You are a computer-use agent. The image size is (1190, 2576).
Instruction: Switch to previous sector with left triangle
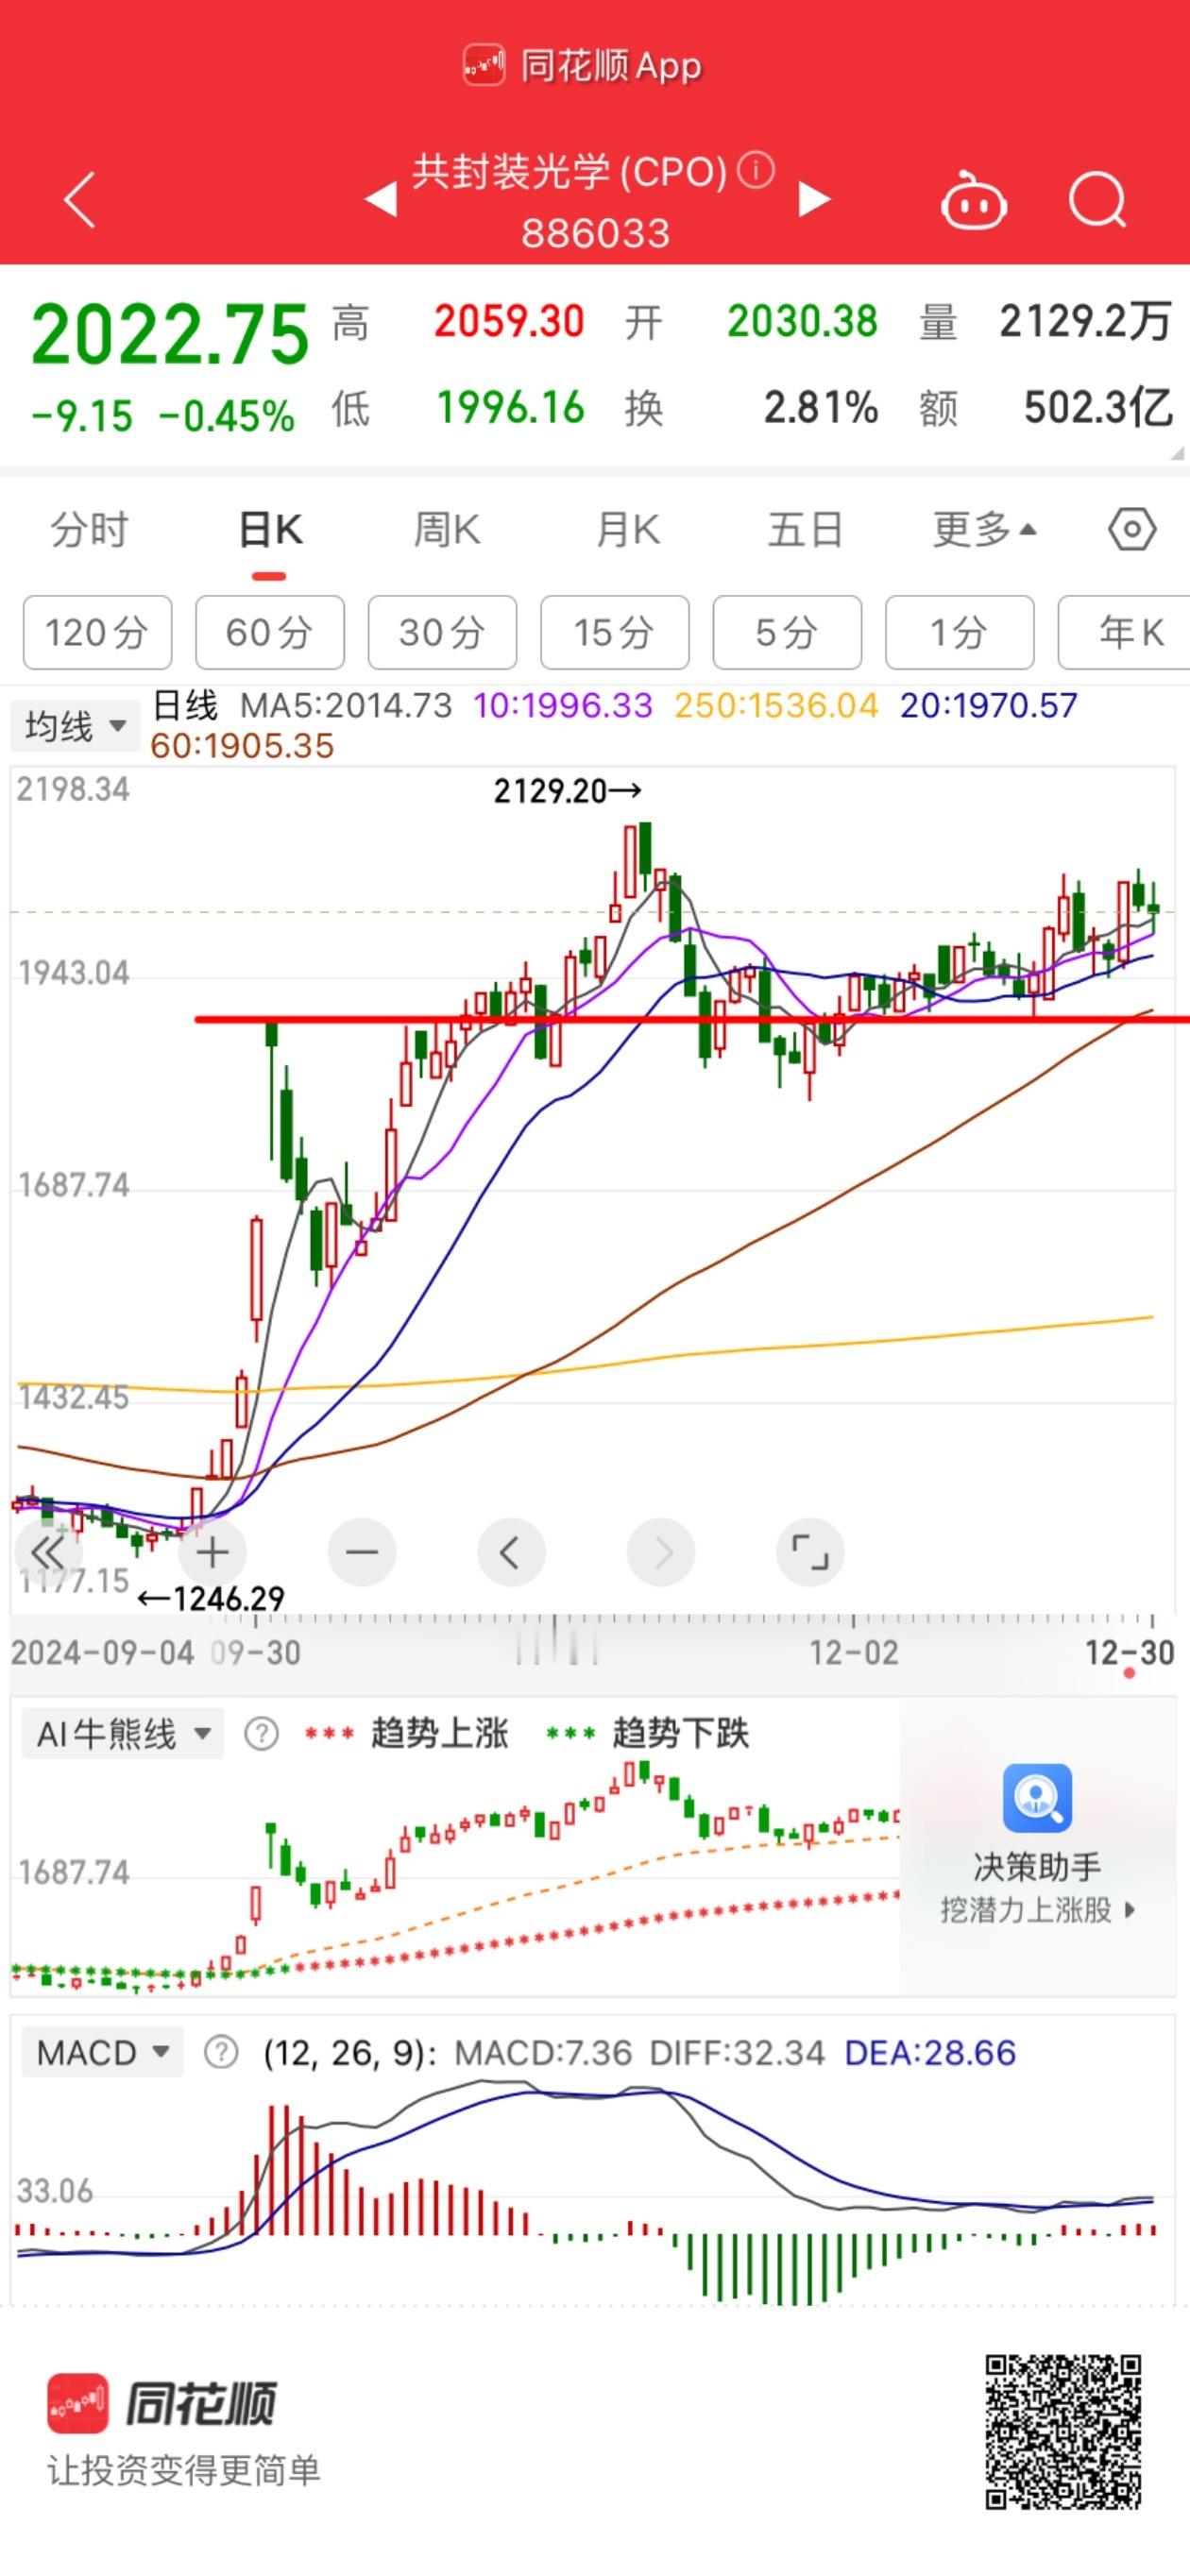tap(382, 199)
